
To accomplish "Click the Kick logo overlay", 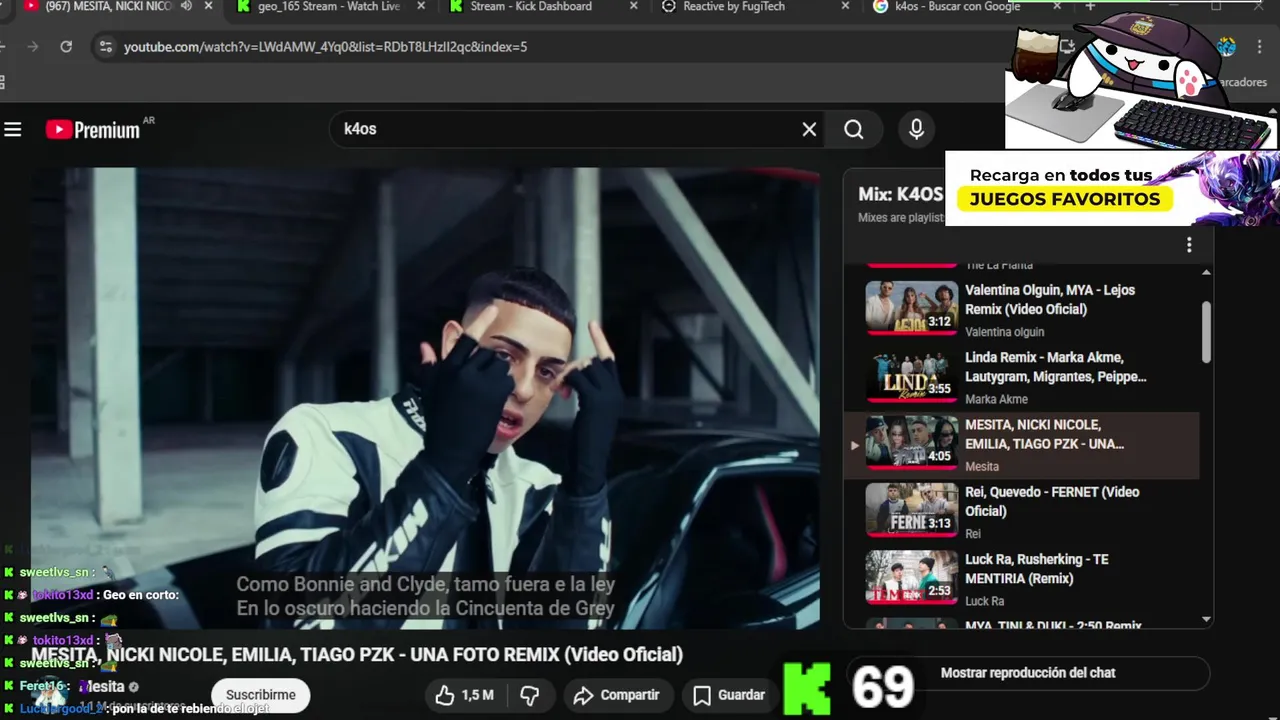I will pos(807,688).
